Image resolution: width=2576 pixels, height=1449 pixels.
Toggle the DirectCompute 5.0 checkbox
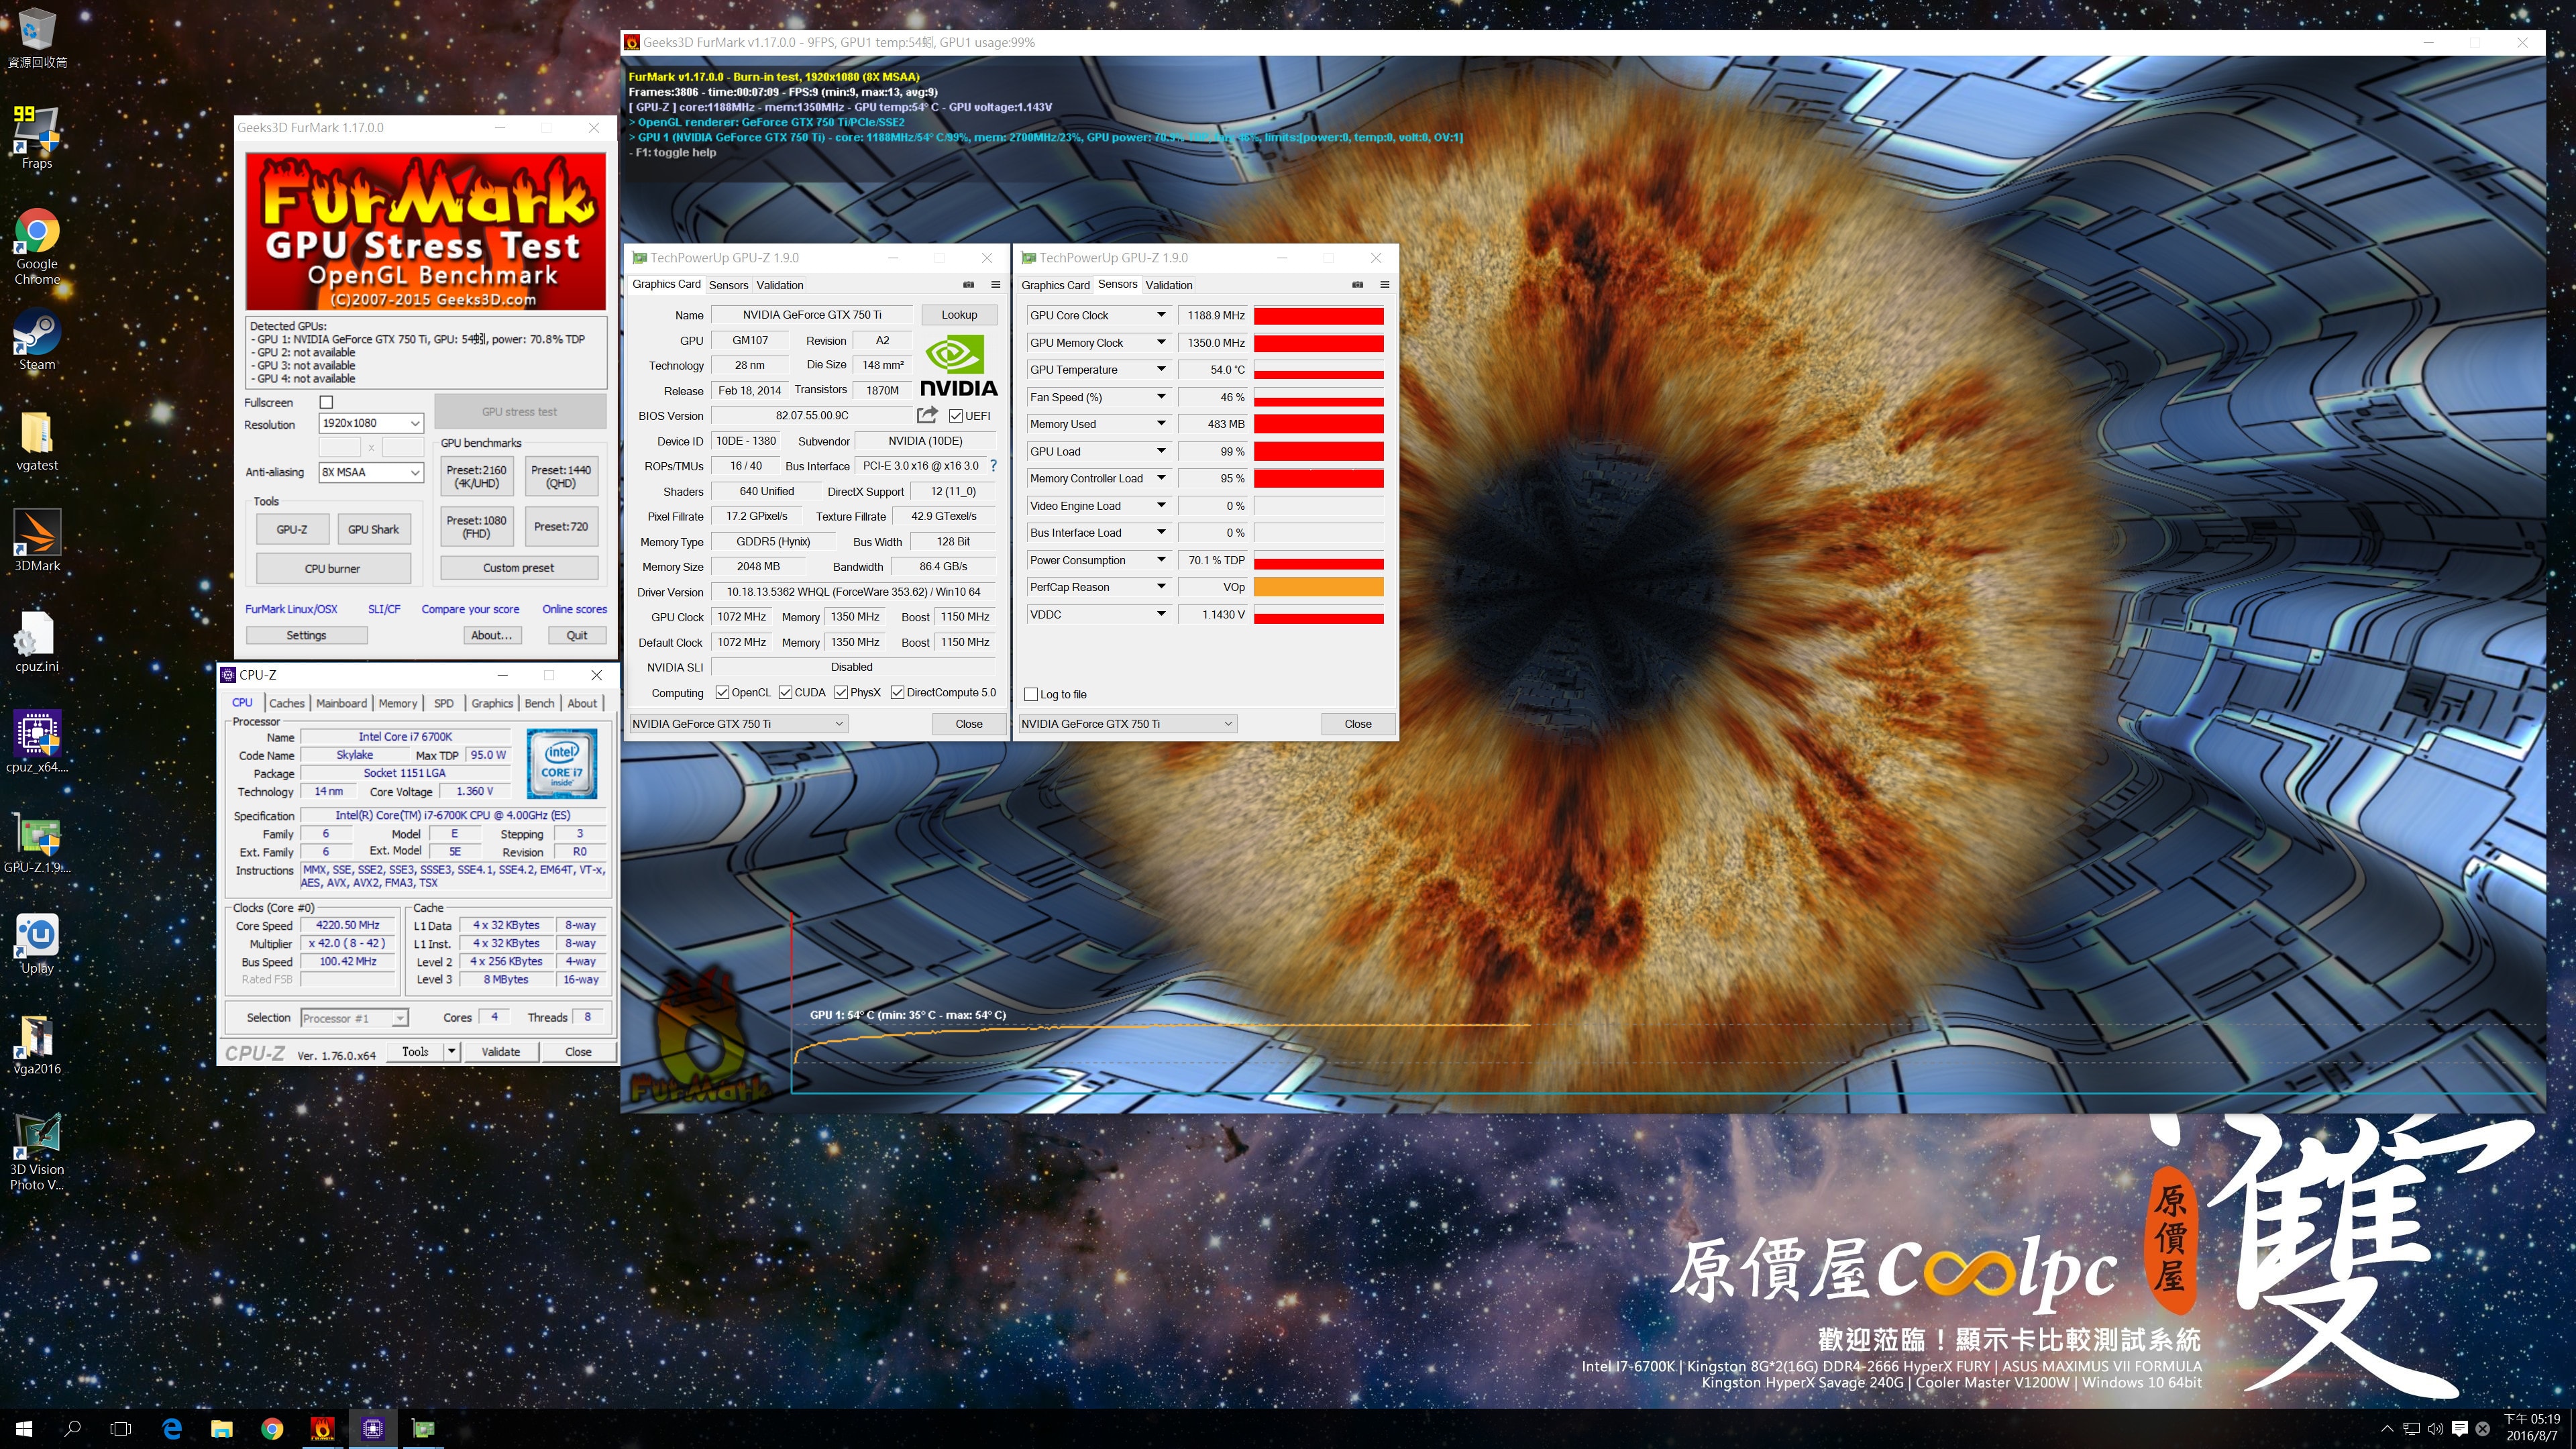click(x=897, y=692)
